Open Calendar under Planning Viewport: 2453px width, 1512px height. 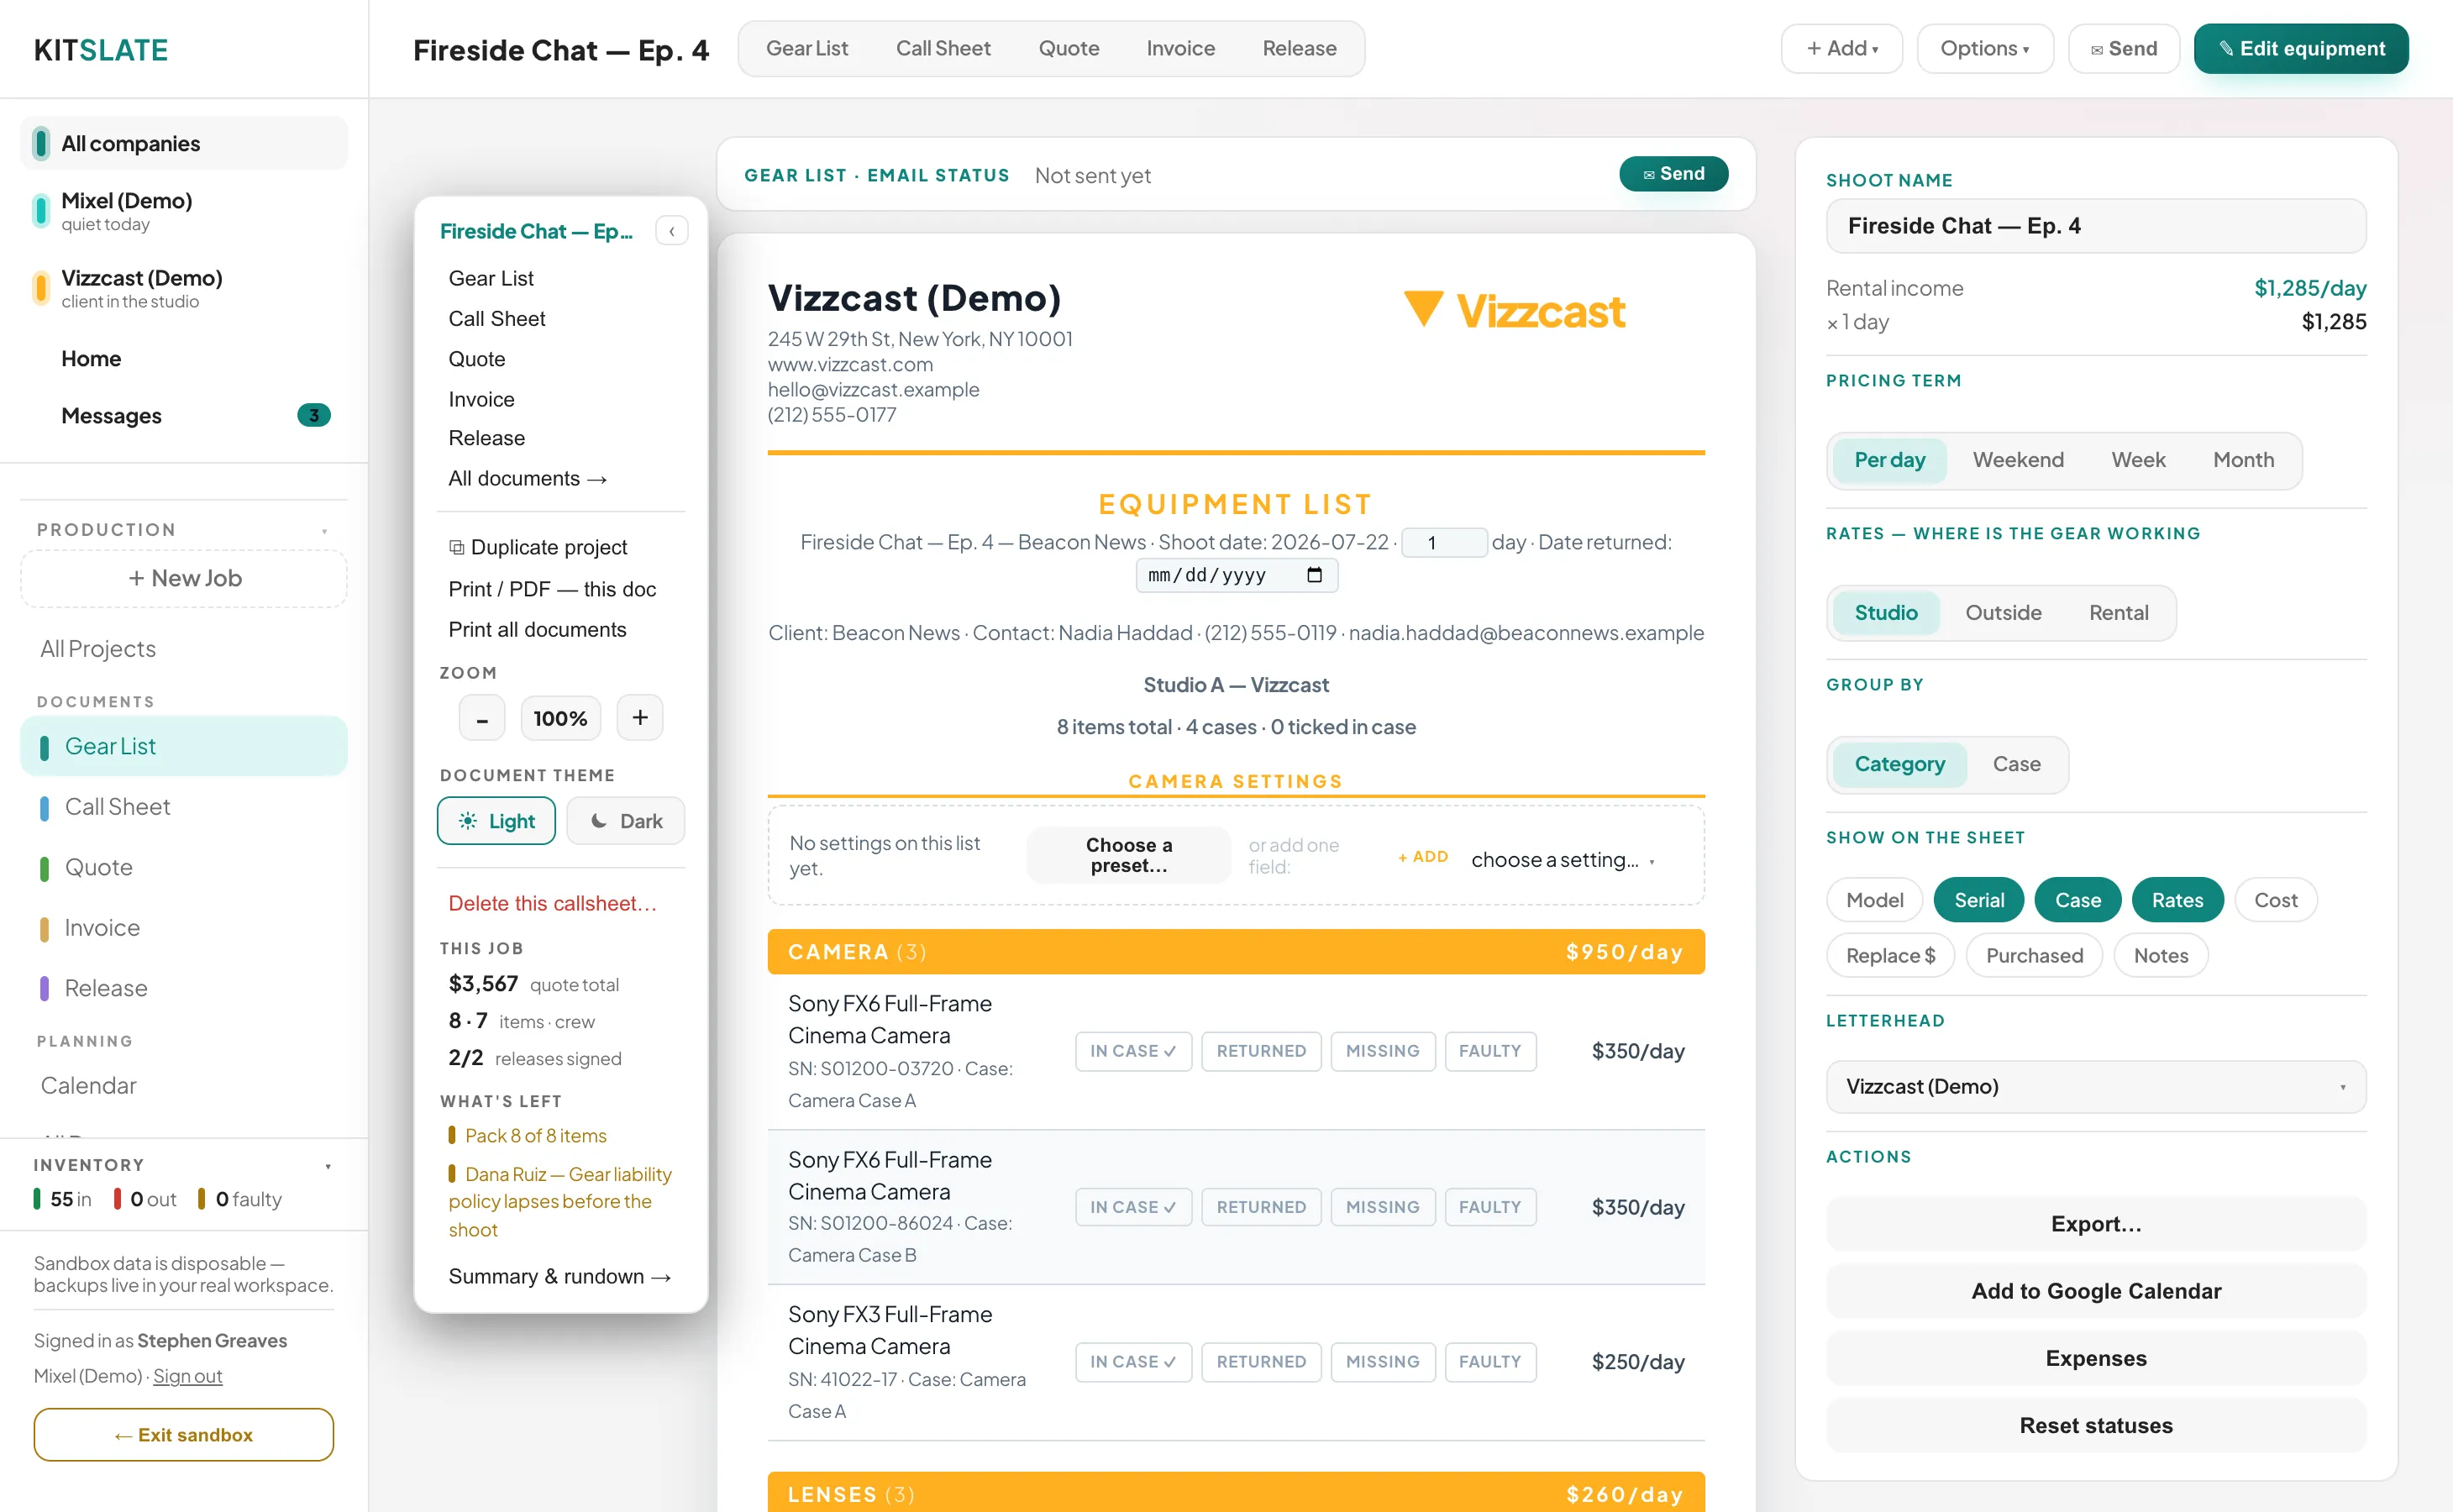click(x=184, y=1085)
